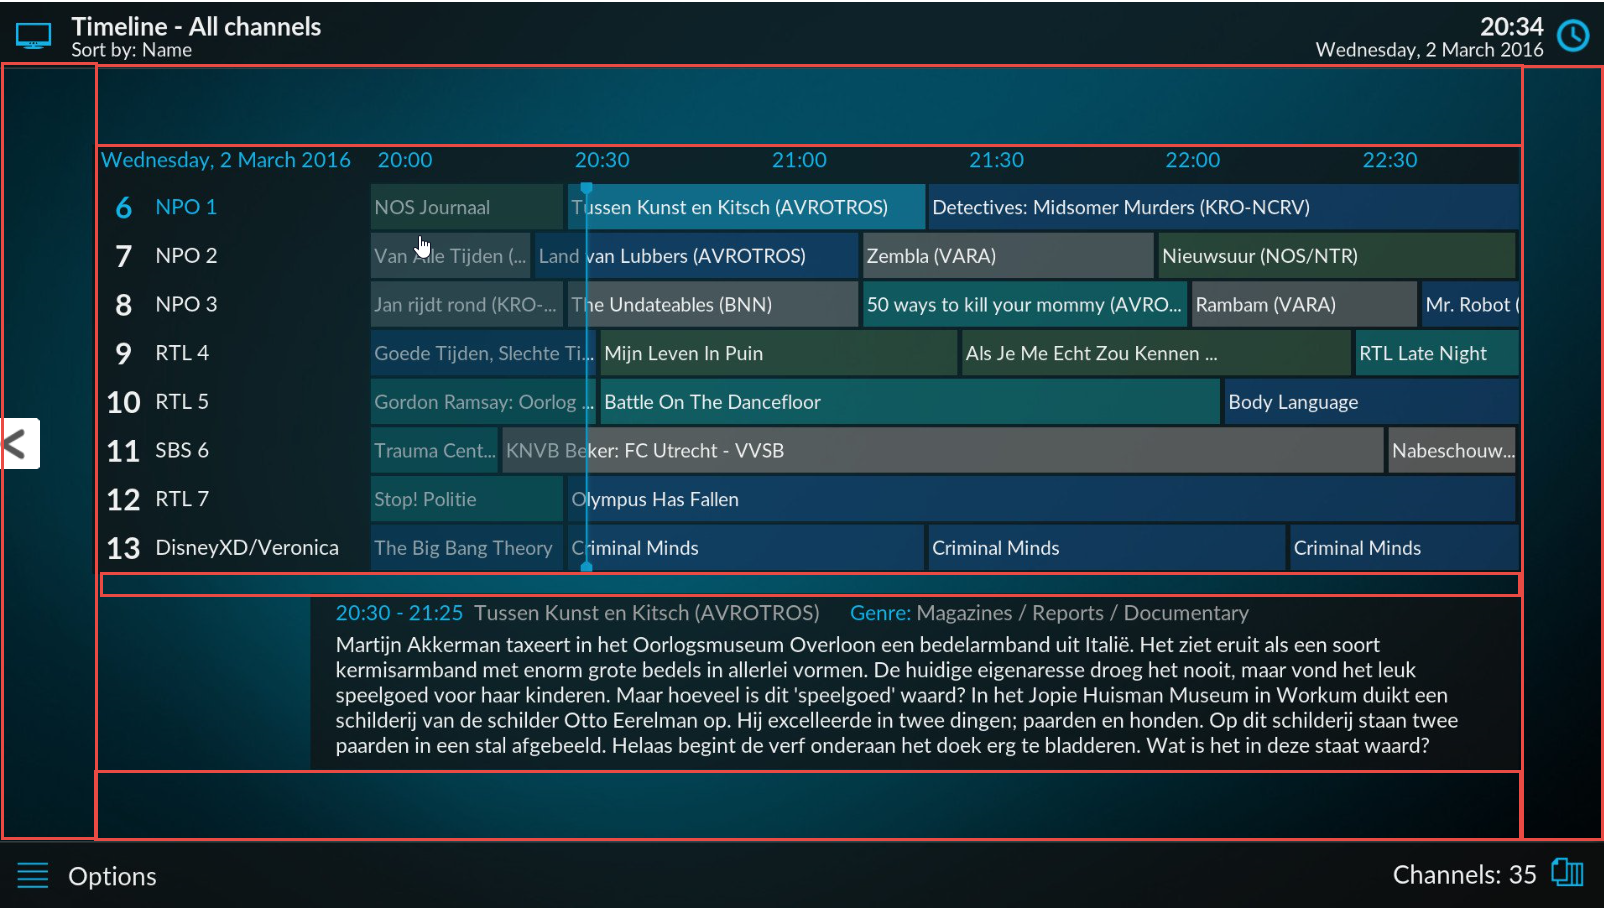Select Criminal Minds programme starting near 21:20
This screenshot has height=908, width=1604.
pos(1107,548)
